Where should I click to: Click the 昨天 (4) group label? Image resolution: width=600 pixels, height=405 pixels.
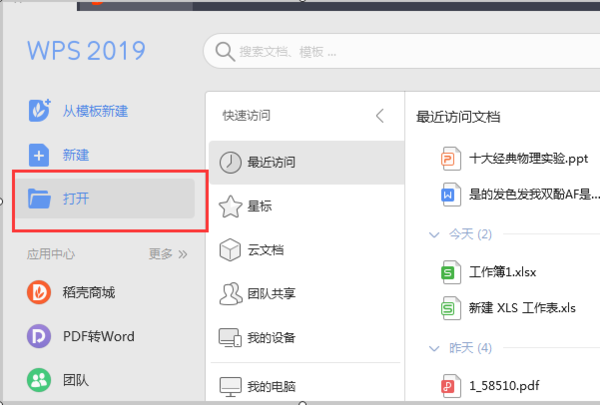tap(470, 348)
